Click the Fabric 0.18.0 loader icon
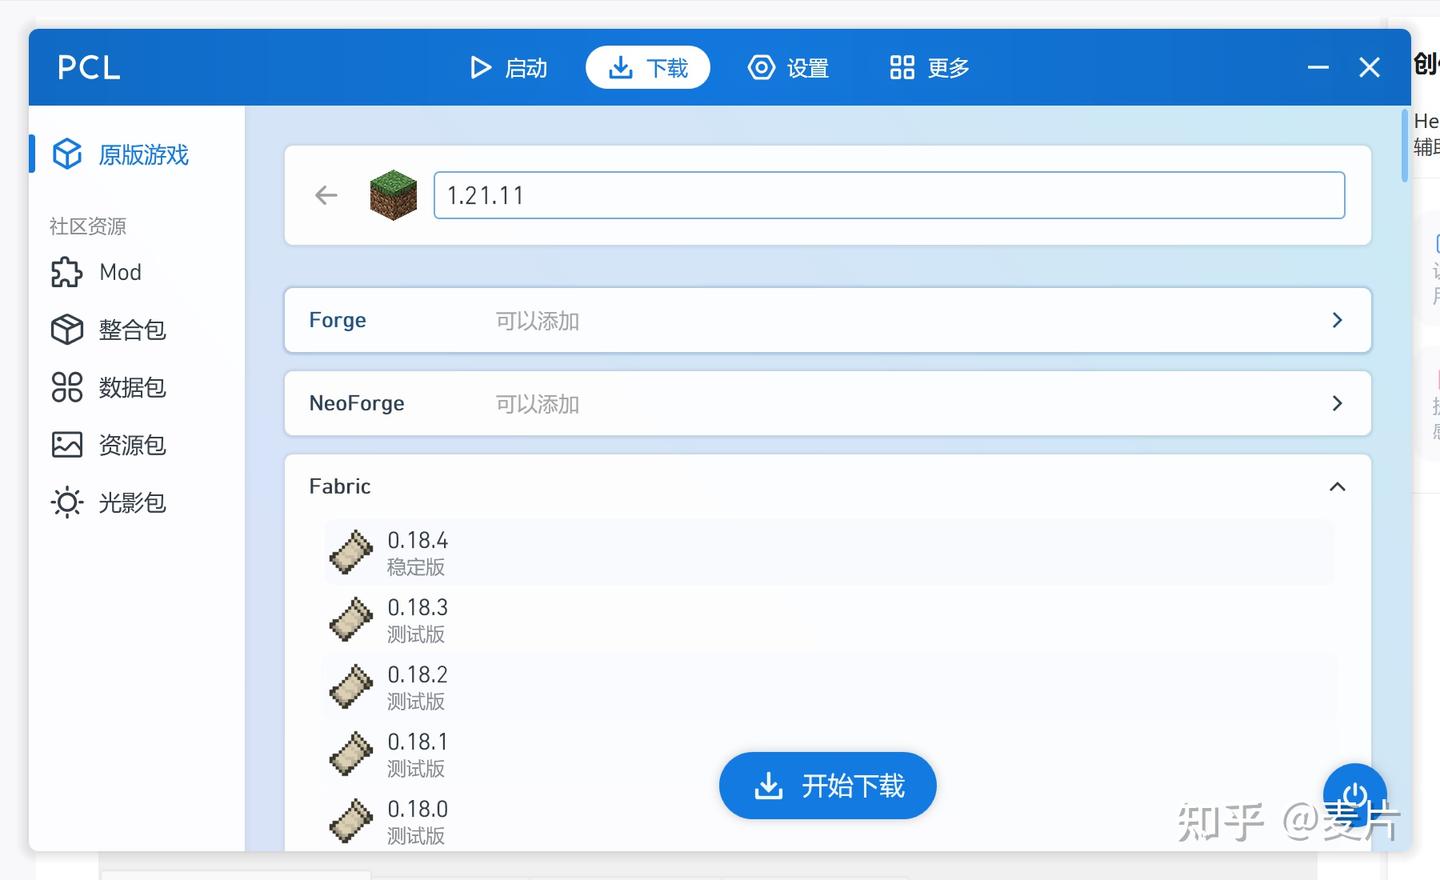Image resolution: width=1440 pixels, height=880 pixels. 351,820
